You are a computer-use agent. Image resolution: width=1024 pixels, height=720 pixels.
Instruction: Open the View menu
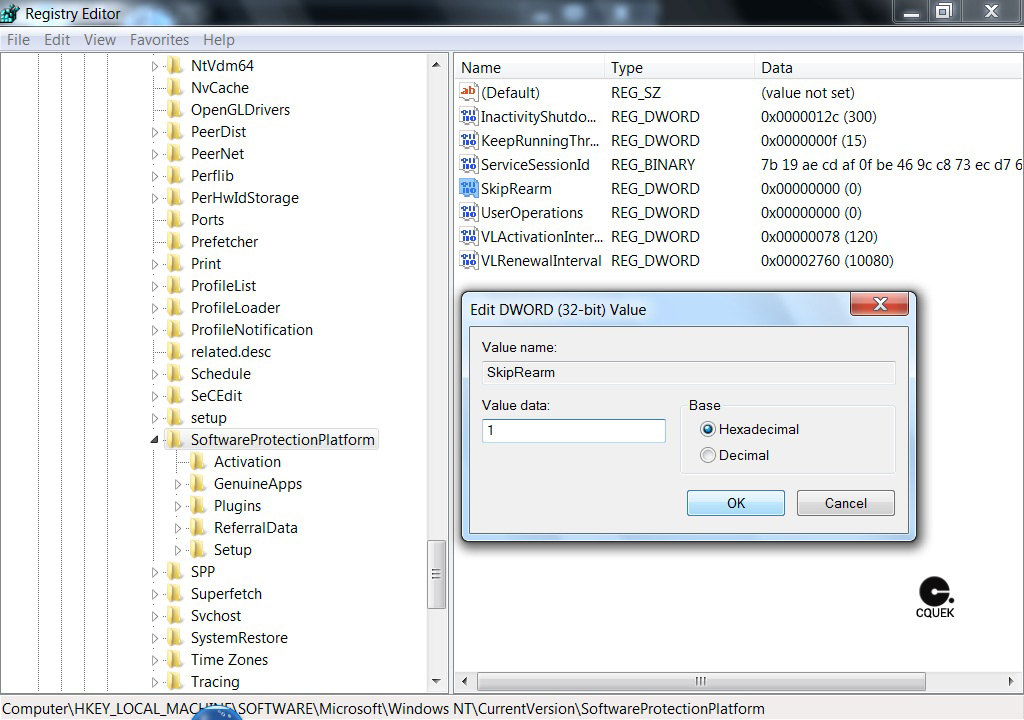click(100, 40)
